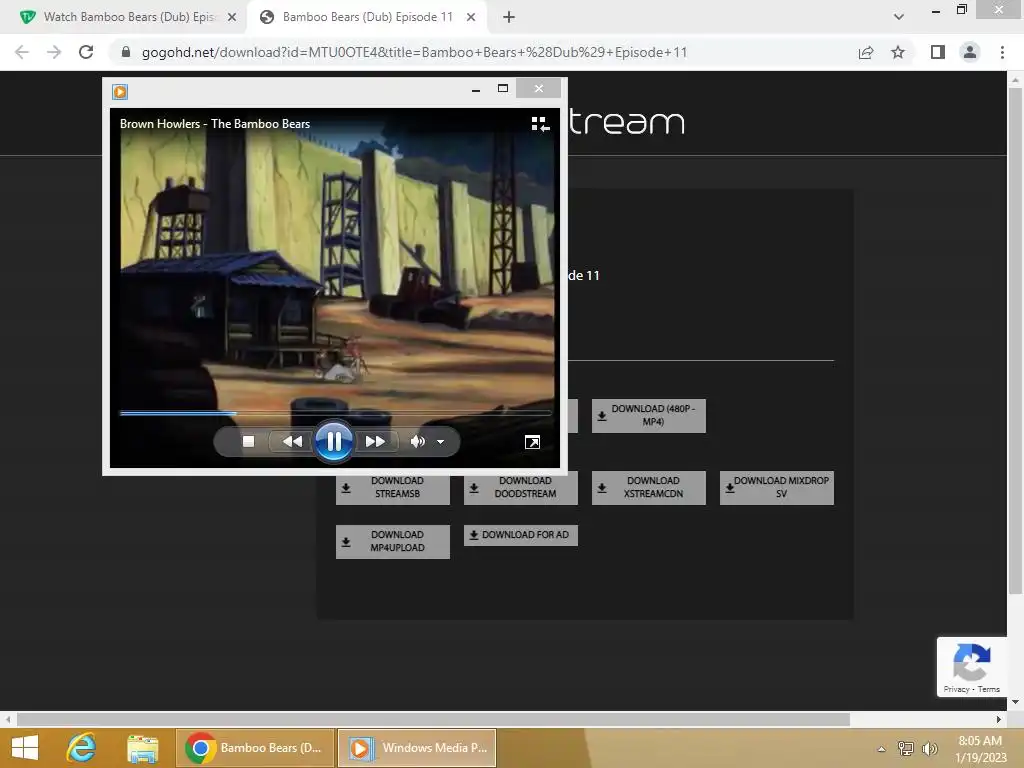Image resolution: width=1024 pixels, height=768 pixels.
Task: Click the system volume tray icon
Action: tap(930, 748)
